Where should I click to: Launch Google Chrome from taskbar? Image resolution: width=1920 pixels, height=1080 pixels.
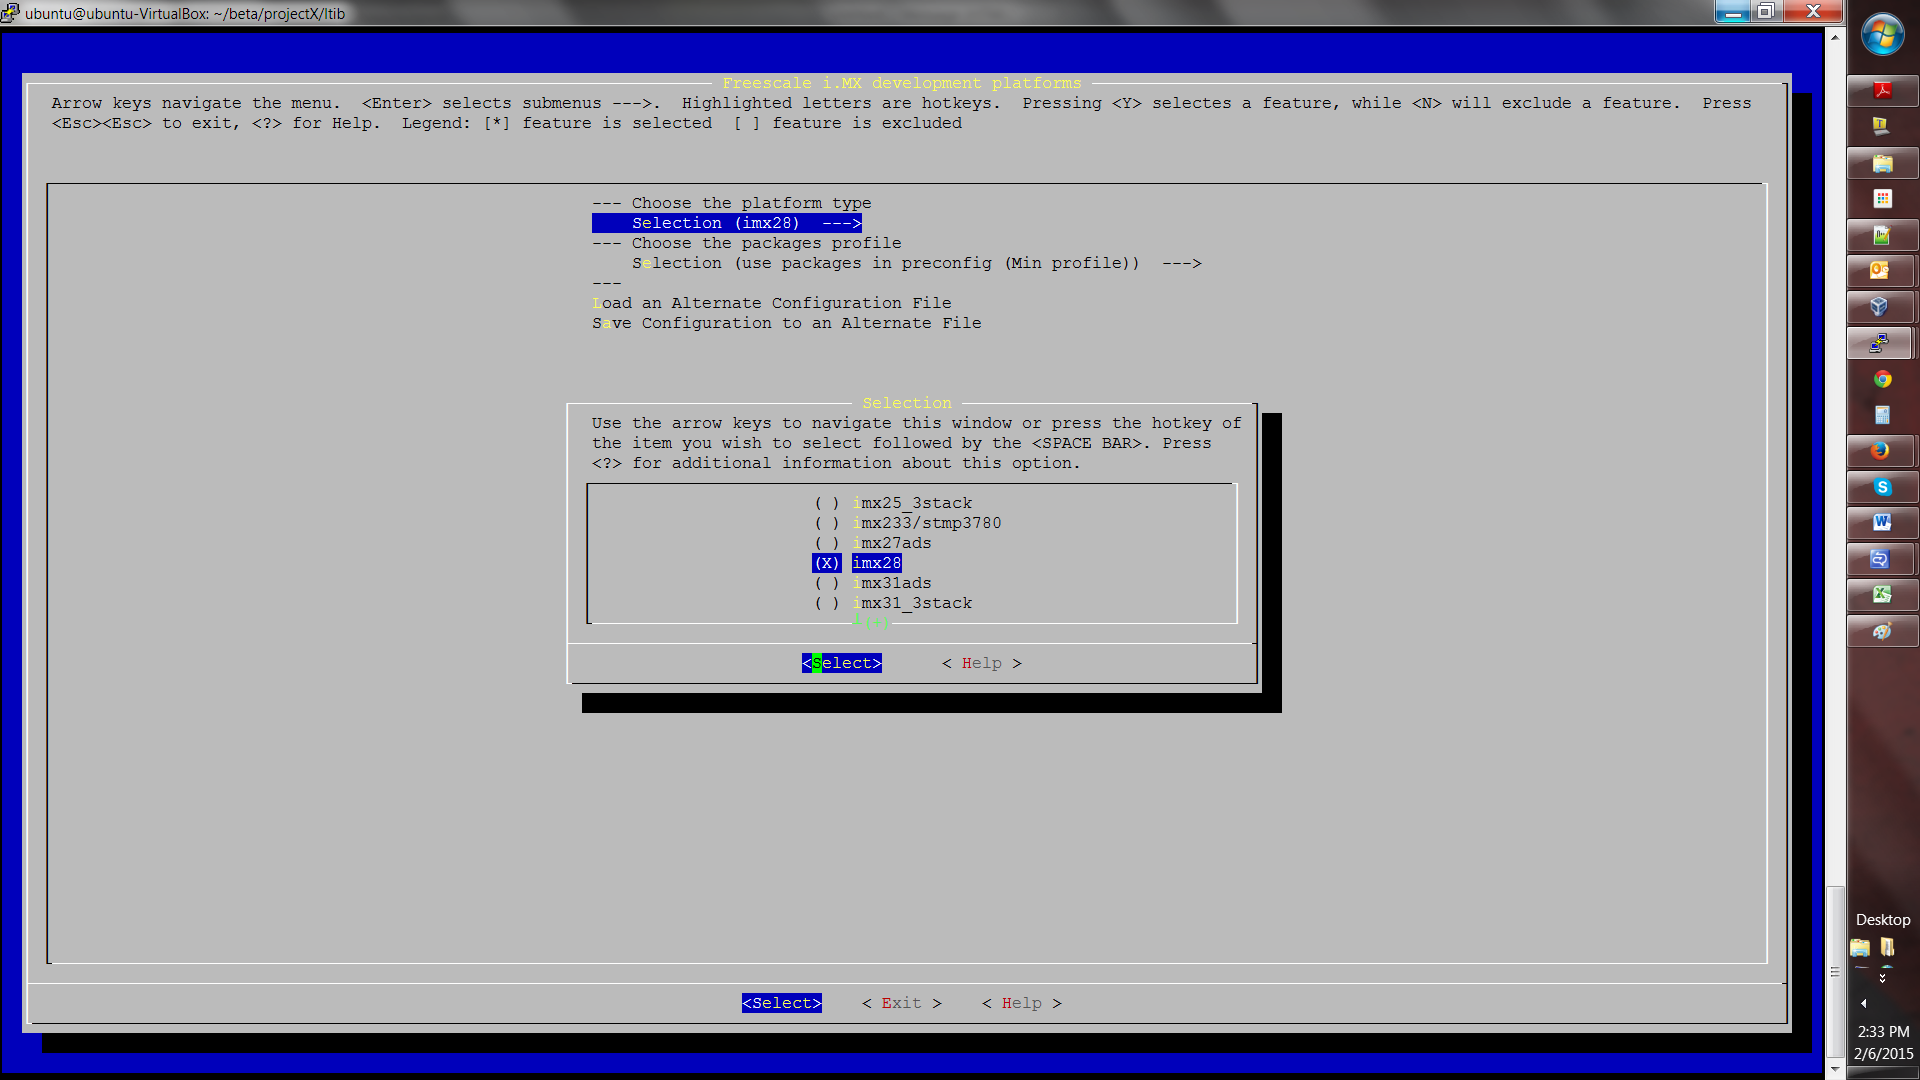pyautogui.click(x=1882, y=379)
